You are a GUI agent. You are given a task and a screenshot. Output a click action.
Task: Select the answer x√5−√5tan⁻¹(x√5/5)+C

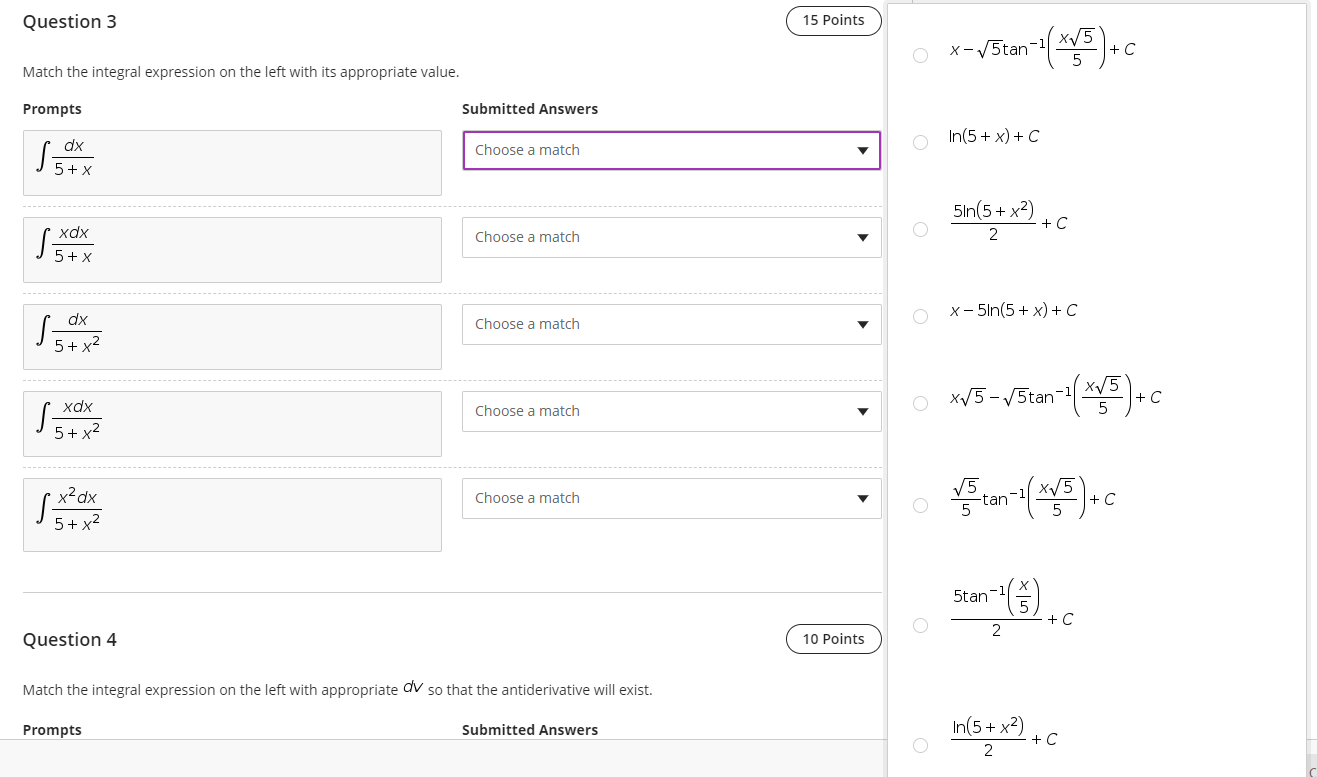(919, 404)
